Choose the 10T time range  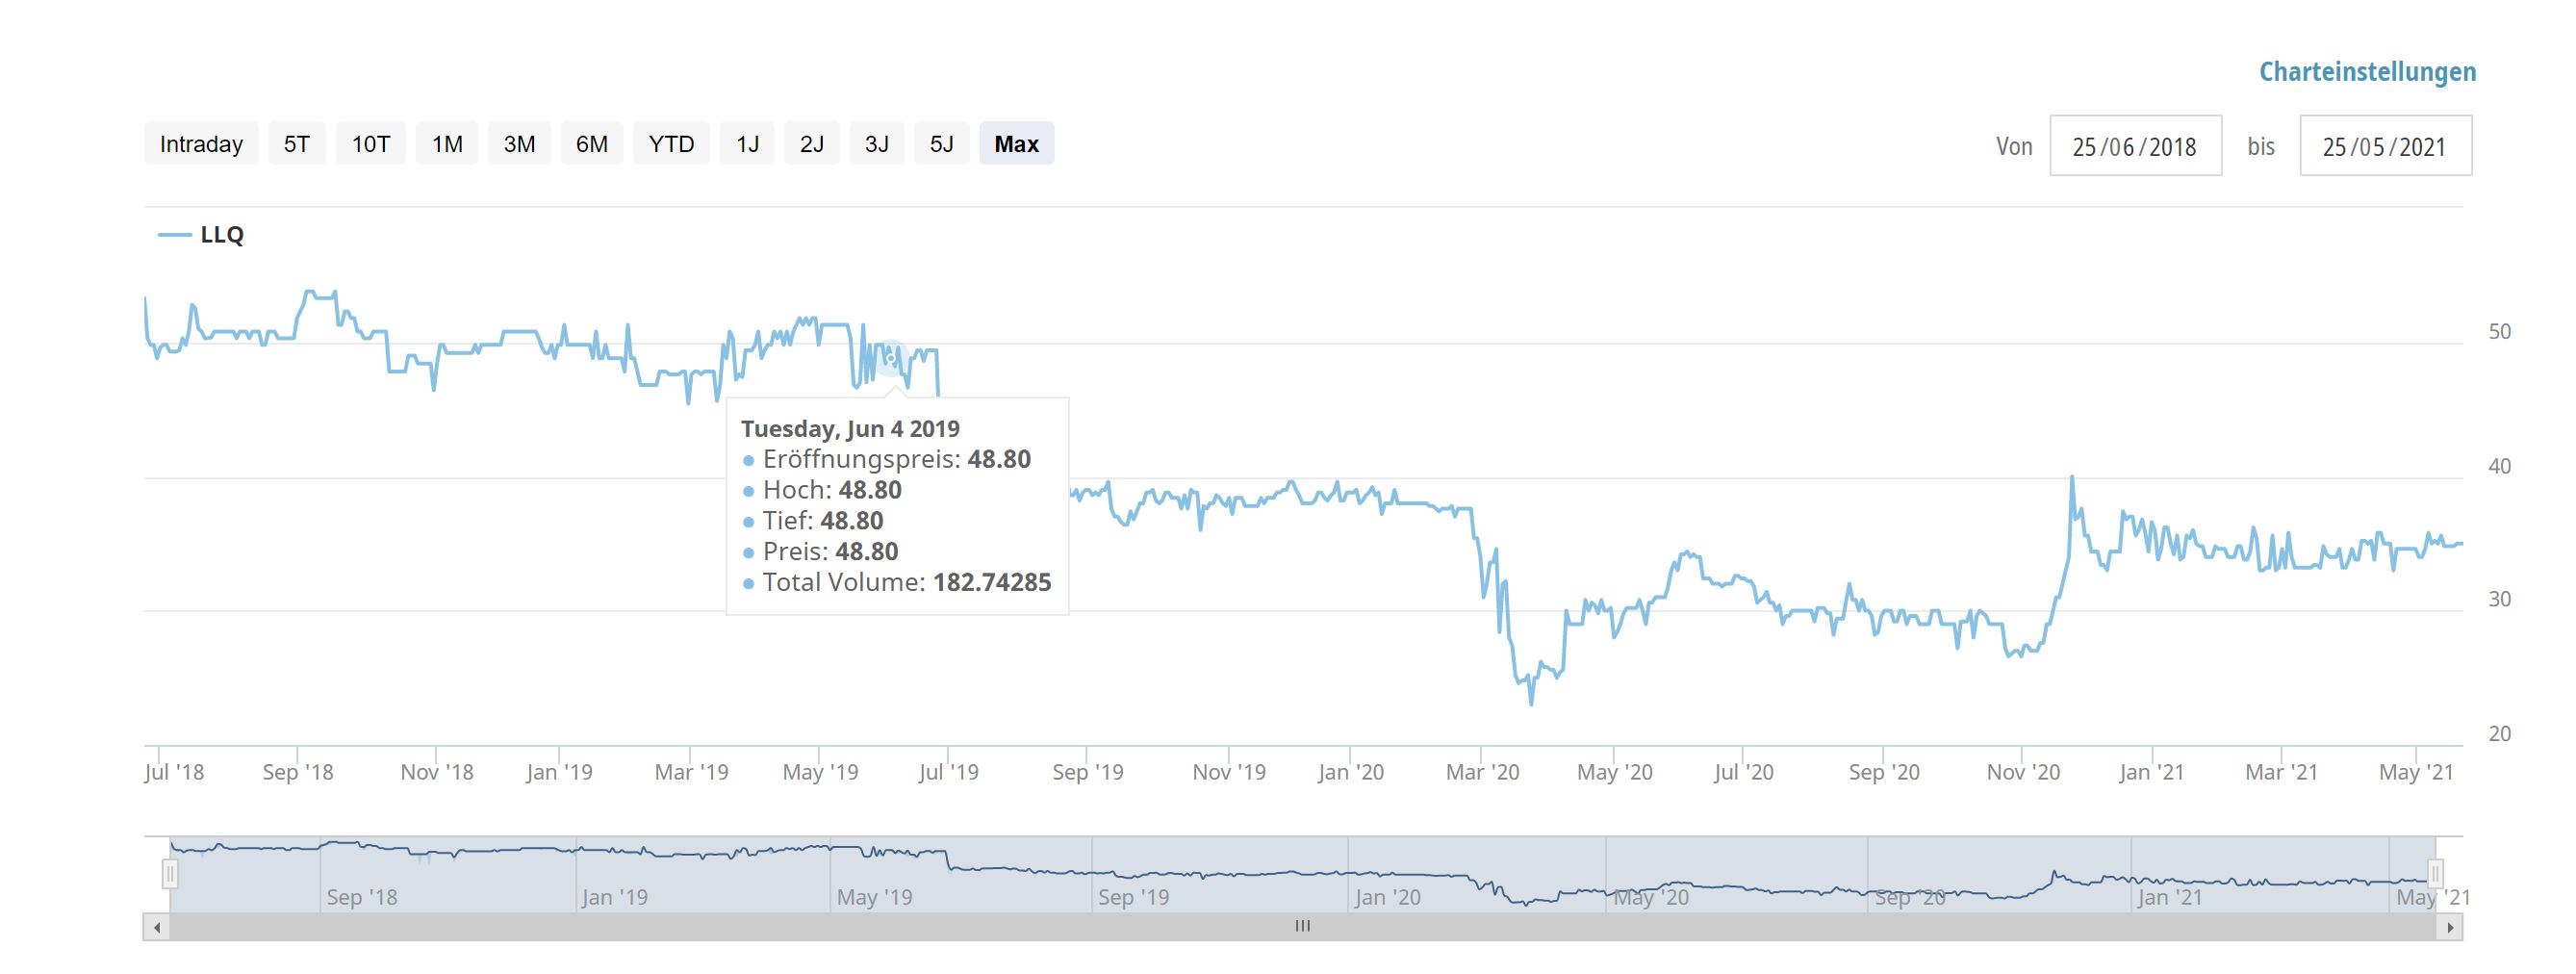pyautogui.click(x=370, y=144)
